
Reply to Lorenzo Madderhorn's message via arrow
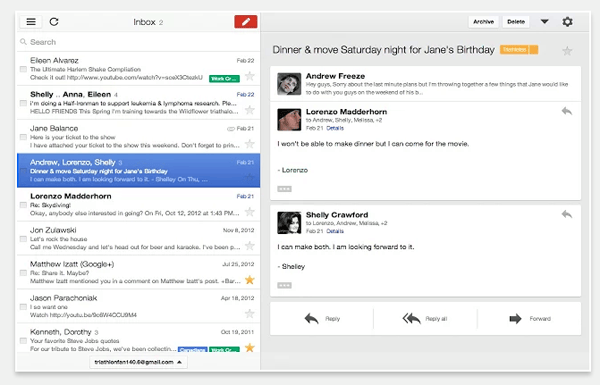[x=567, y=111]
